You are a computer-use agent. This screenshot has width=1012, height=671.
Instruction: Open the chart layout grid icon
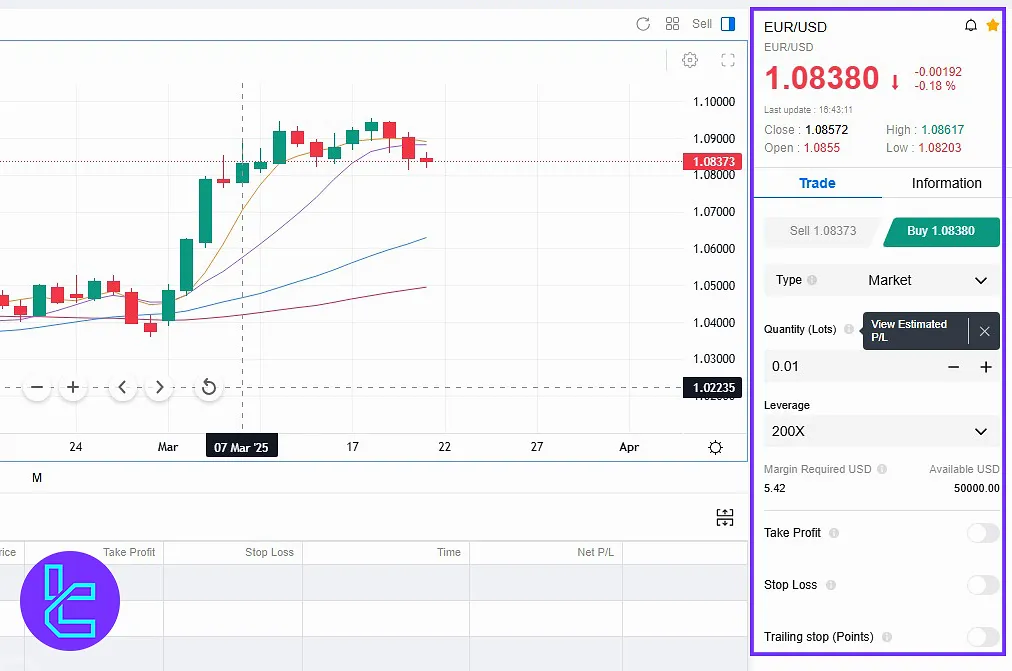(x=672, y=24)
